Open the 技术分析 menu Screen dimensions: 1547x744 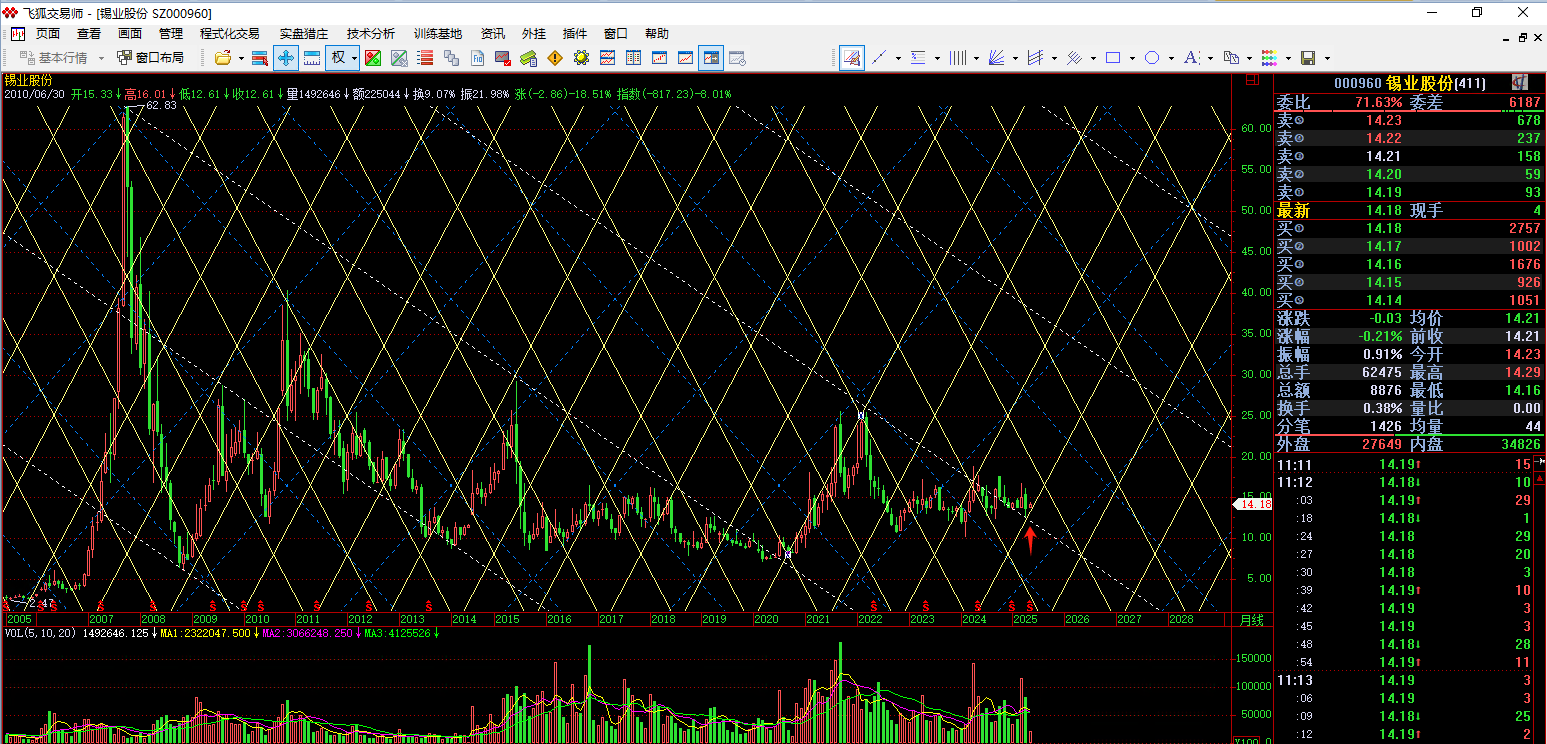[371, 33]
